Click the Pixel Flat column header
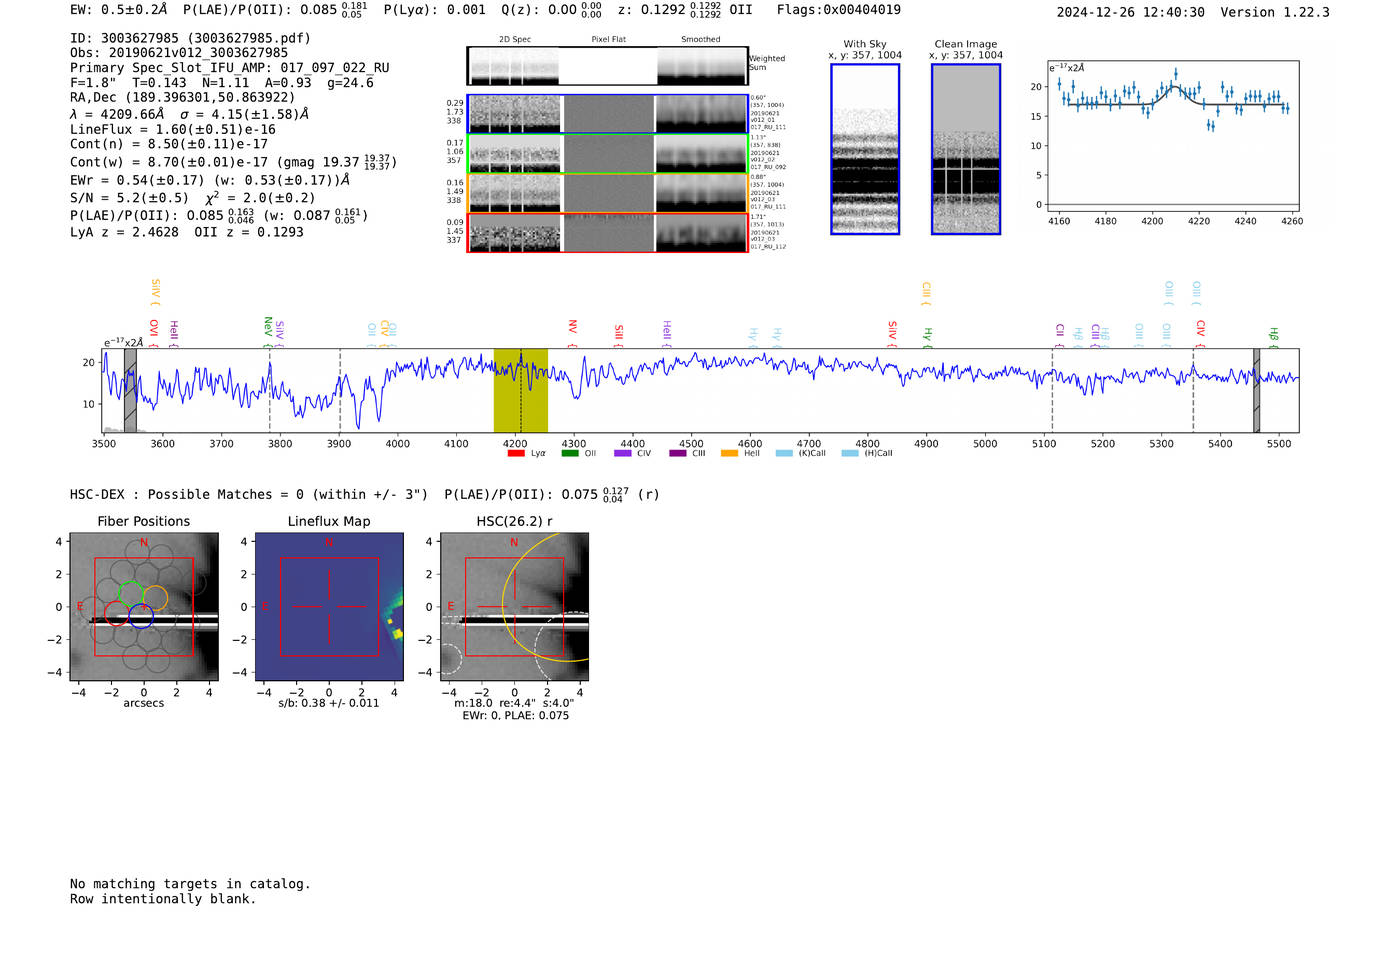 [x=608, y=39]
